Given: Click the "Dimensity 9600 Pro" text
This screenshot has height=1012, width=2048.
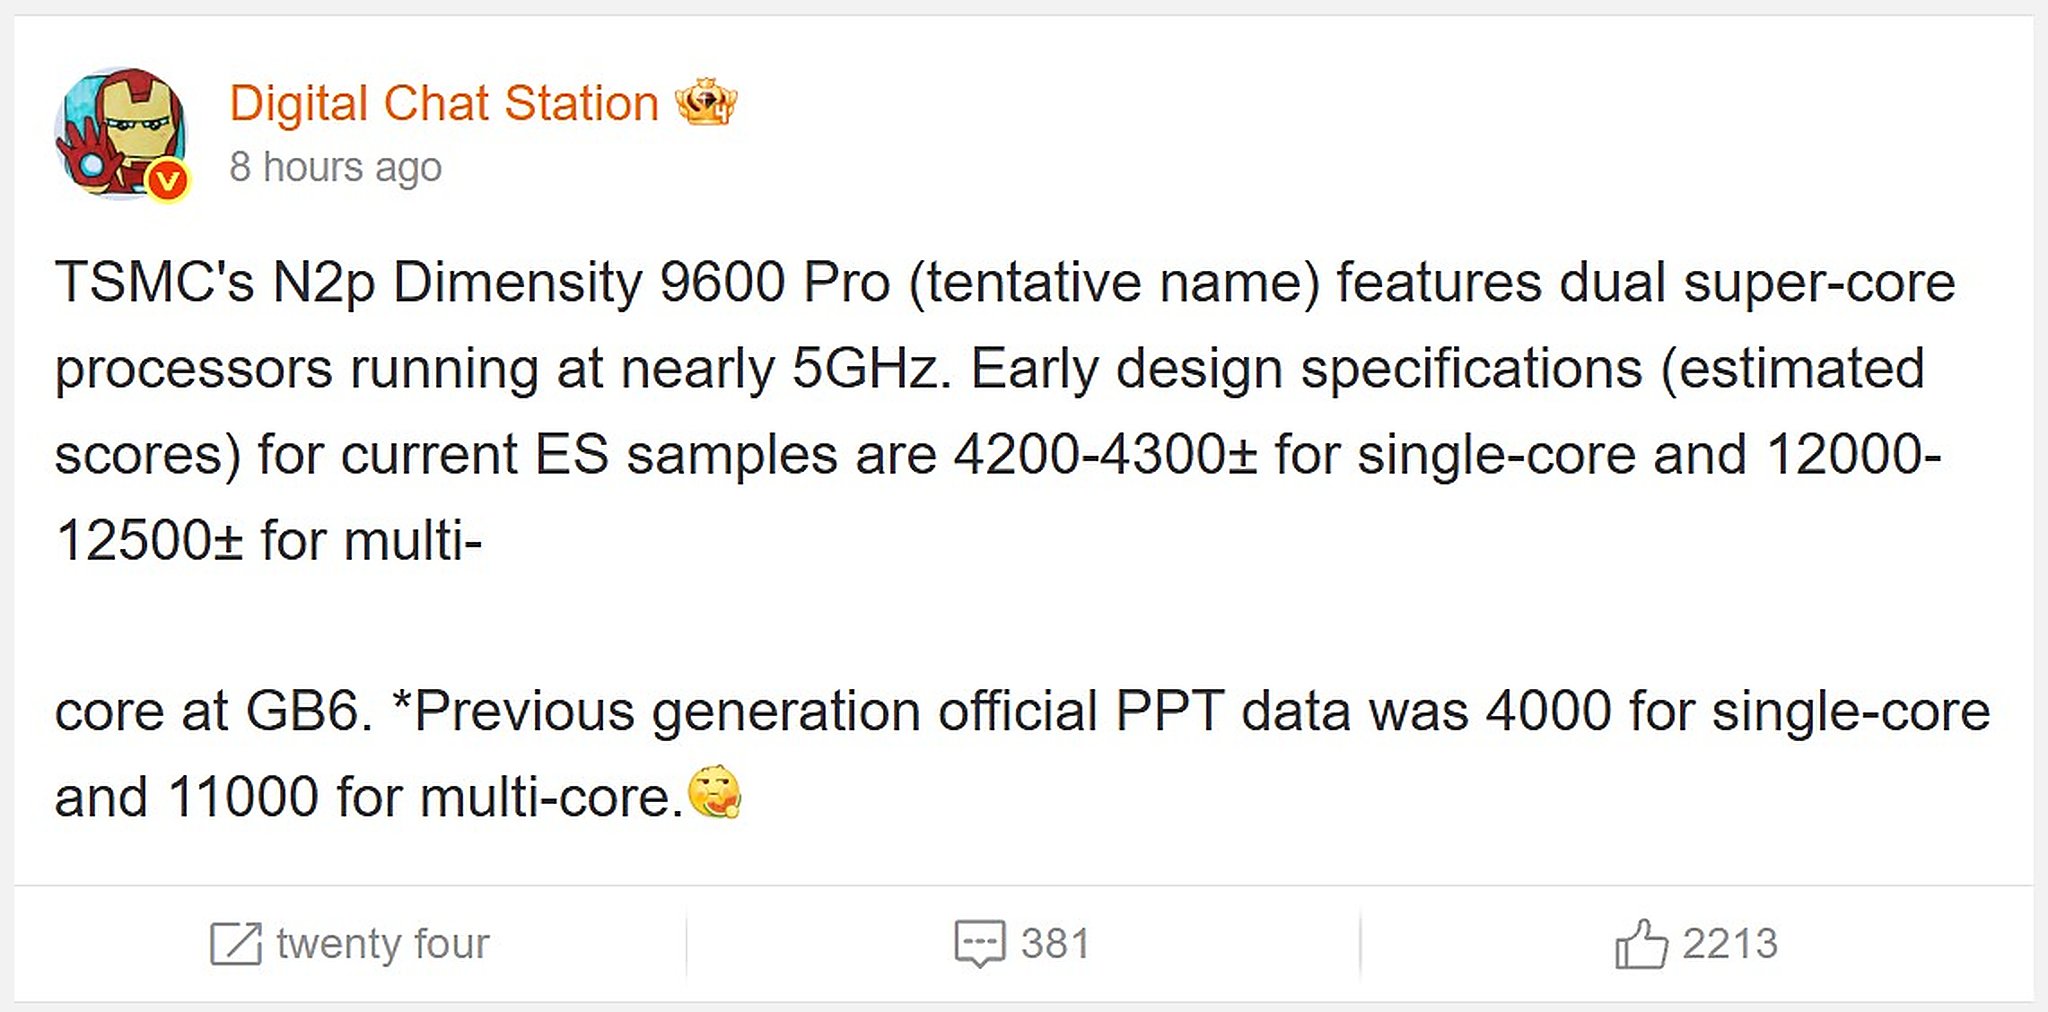Looking at the screenshot, I should [x=641, y=283].
